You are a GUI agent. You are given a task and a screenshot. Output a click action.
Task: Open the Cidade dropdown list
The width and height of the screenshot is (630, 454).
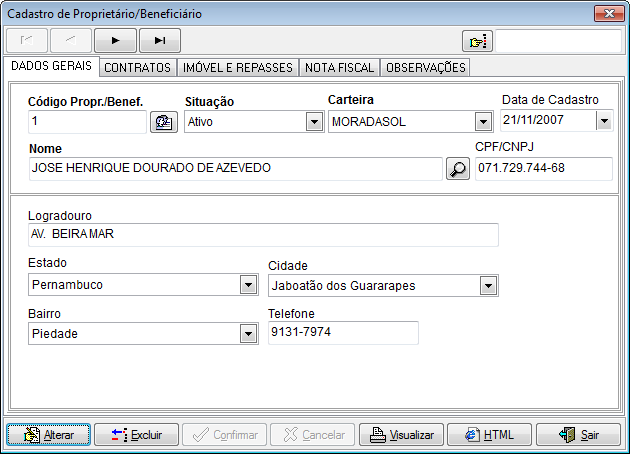tap(488, 286)
